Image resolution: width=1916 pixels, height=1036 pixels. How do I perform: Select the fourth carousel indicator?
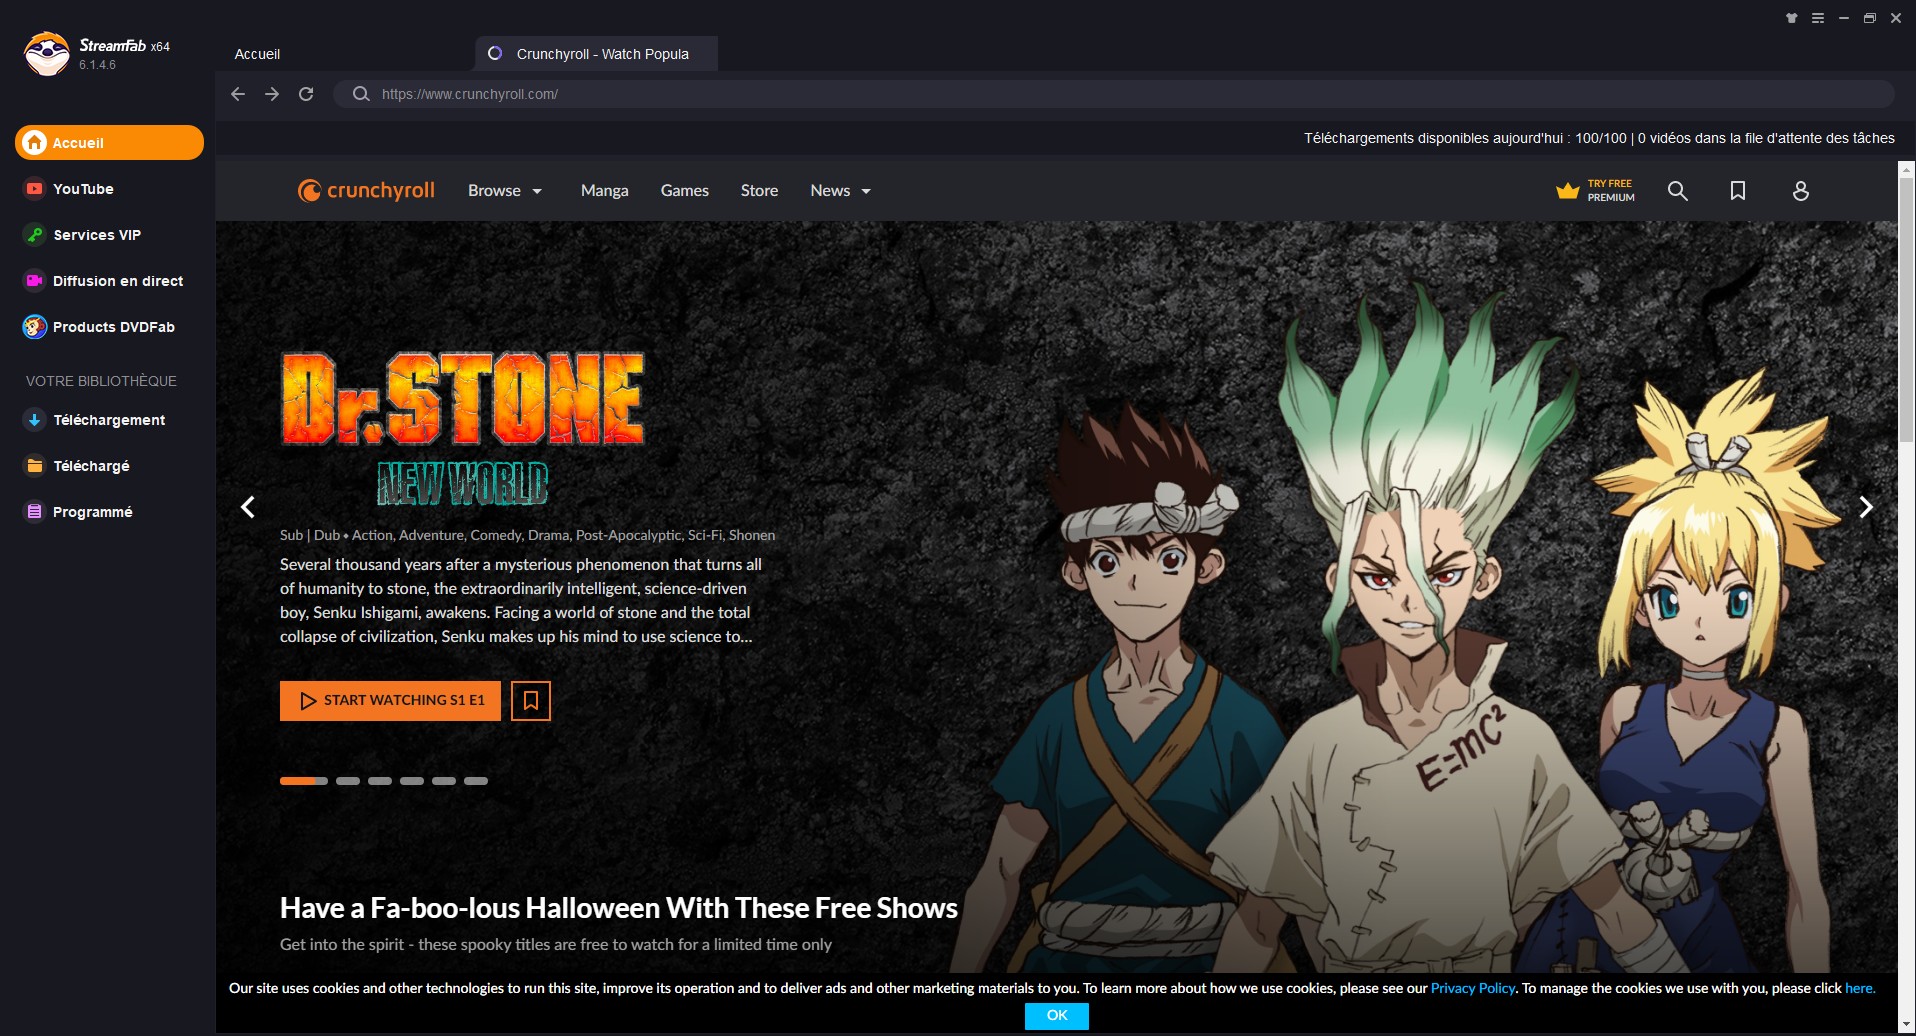412,781
